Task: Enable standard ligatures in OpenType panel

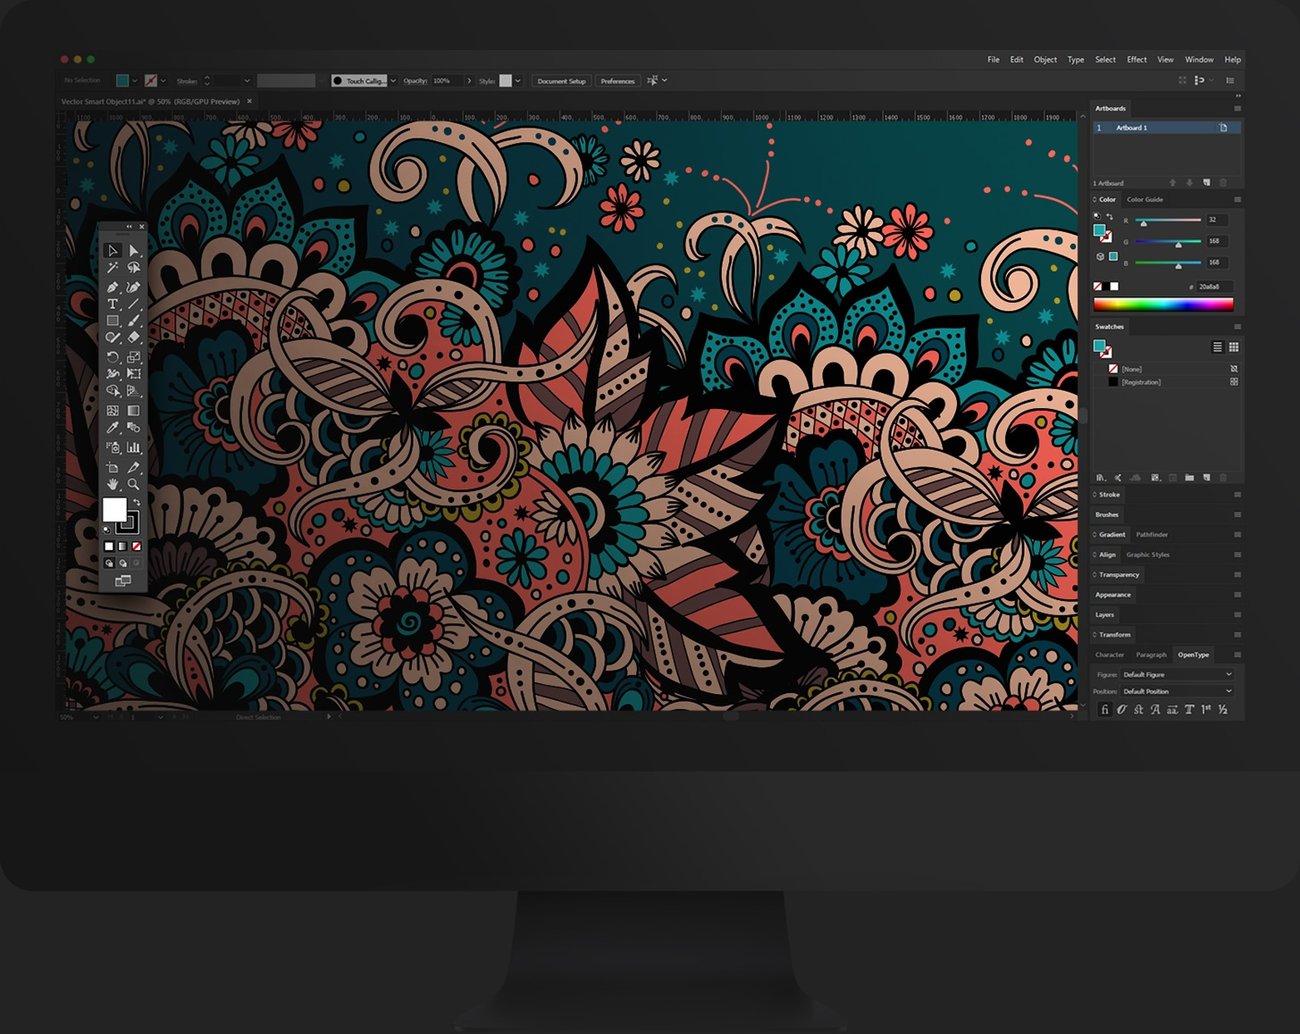Action: pyautogui.click(x=1105, y=709)
